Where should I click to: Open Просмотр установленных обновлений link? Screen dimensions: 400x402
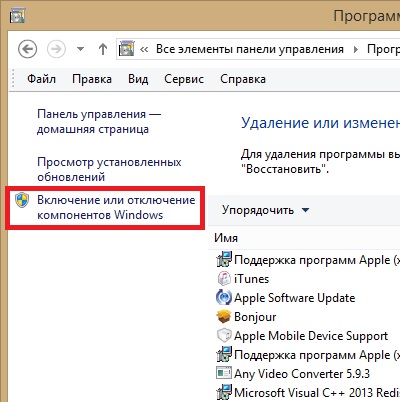coord(109,169)
